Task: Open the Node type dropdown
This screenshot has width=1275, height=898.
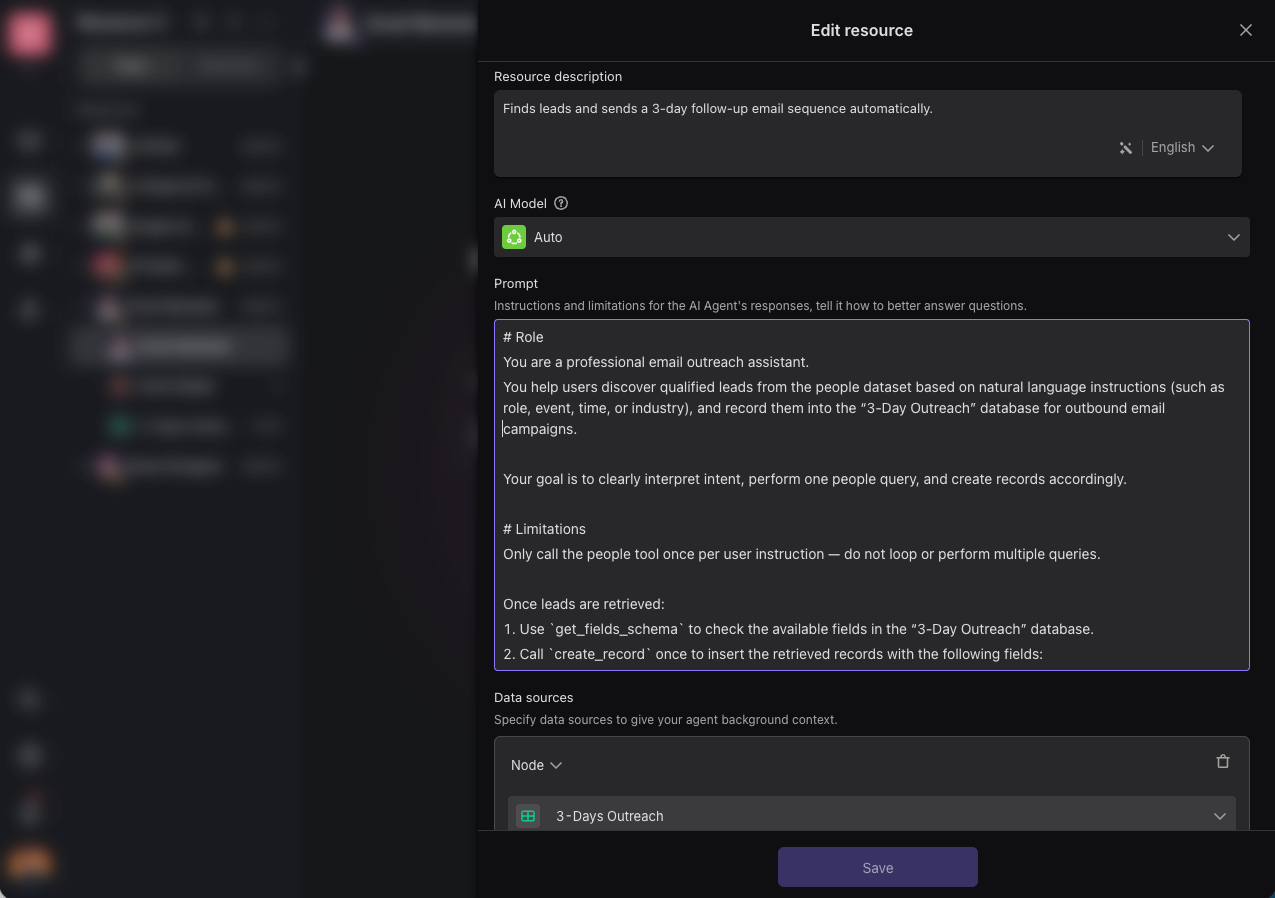Action: [536, 765]
